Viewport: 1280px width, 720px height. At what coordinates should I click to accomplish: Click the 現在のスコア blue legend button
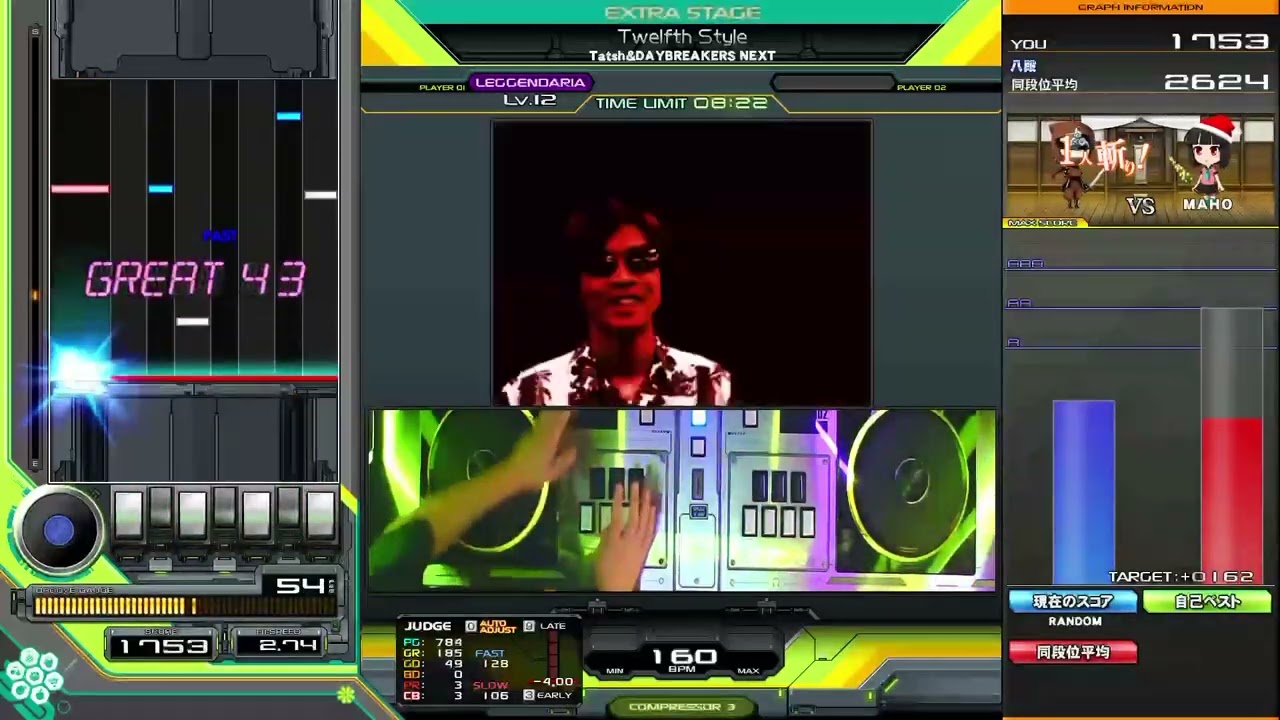pos(1073,601)
